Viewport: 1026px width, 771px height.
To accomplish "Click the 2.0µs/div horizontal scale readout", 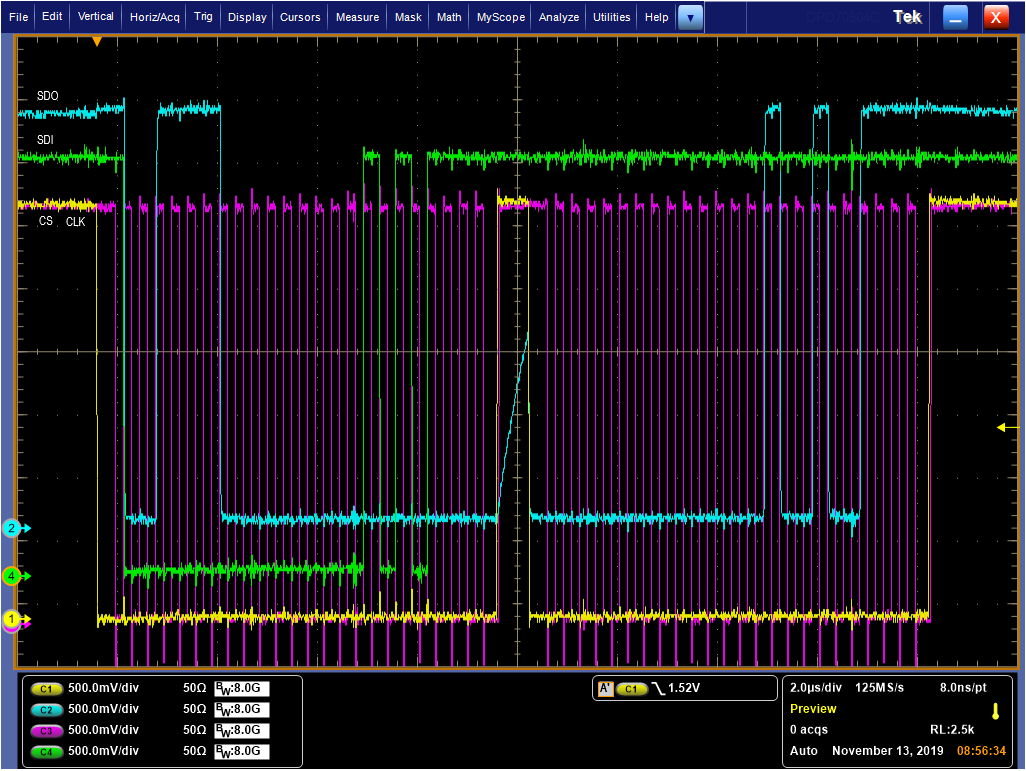I will point(818,689).
